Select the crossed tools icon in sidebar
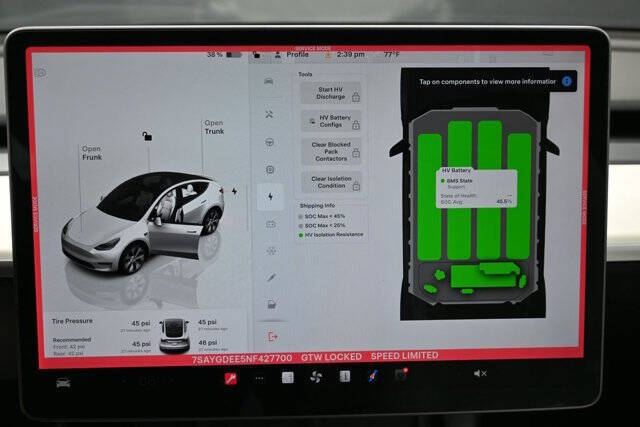640x427 pixels. click(x=269, y=114)
